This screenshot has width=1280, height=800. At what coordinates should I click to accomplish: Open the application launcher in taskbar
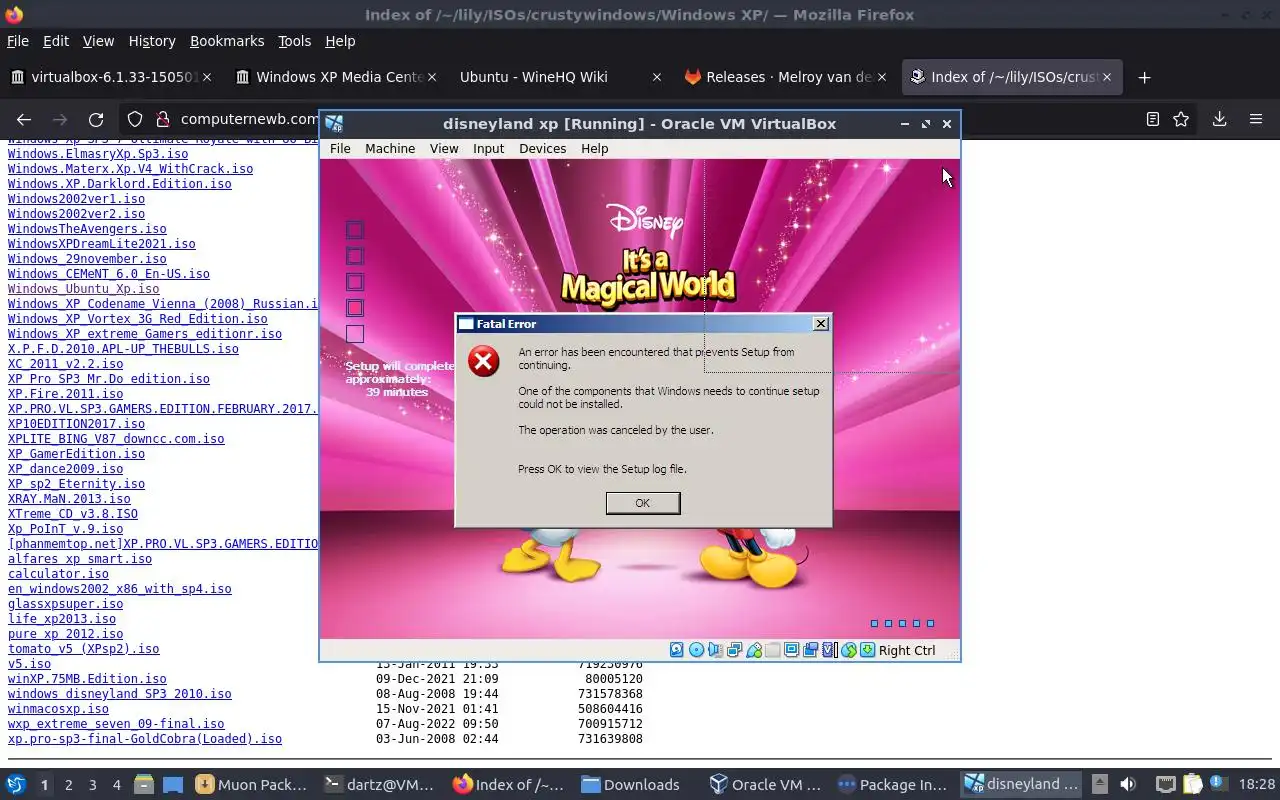point(15,785)
